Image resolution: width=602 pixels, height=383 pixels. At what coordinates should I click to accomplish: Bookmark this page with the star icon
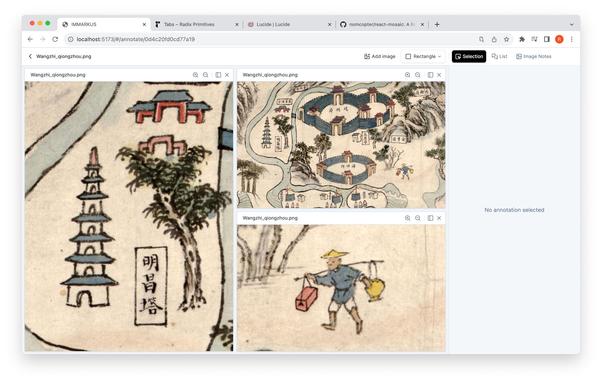507,39
